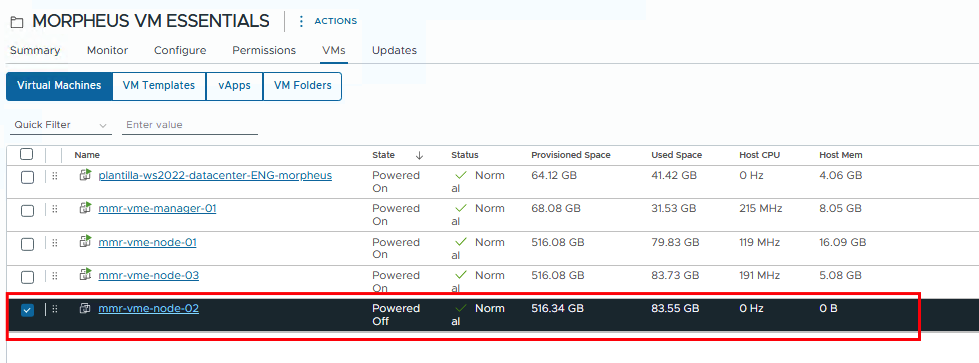
Task: Open the Updates tab
Action: tap(394, 50)
